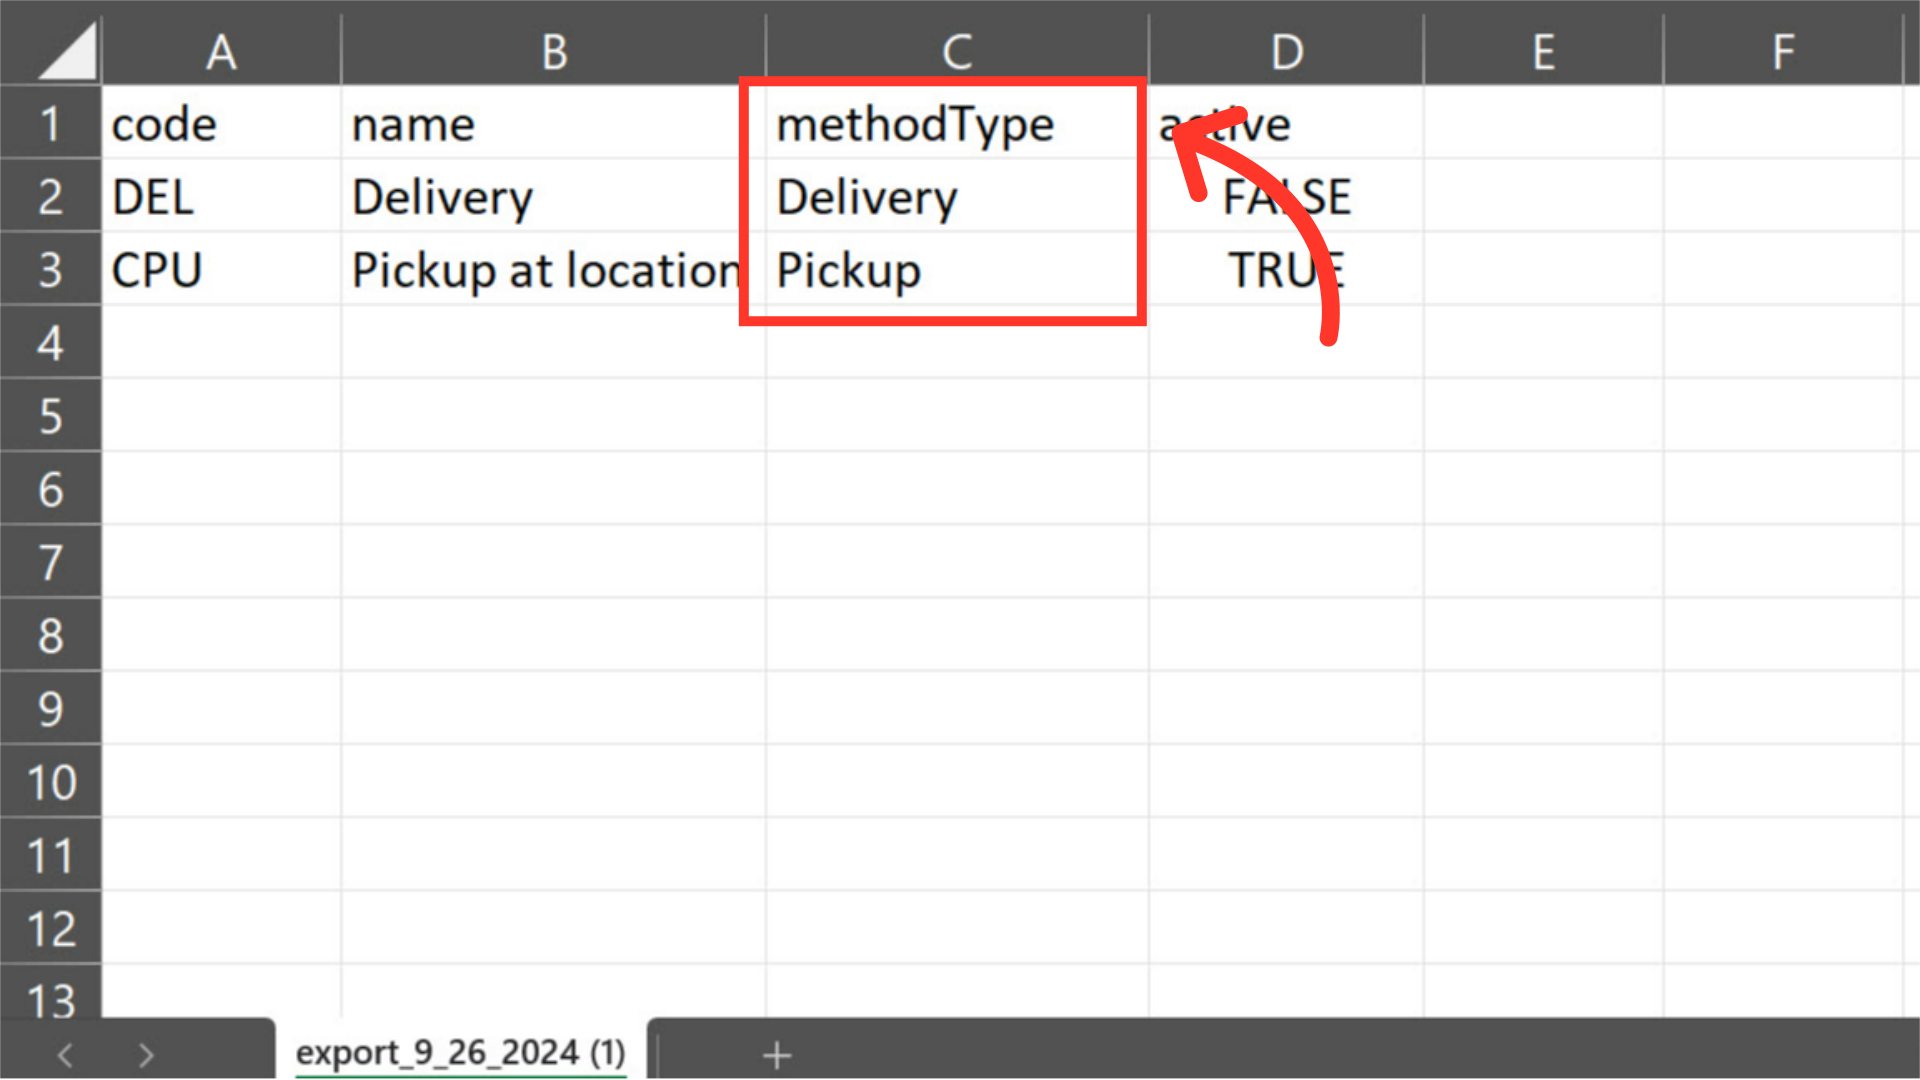Select row 12 header
This screenshot has width=1920, height=1080.
50,928
